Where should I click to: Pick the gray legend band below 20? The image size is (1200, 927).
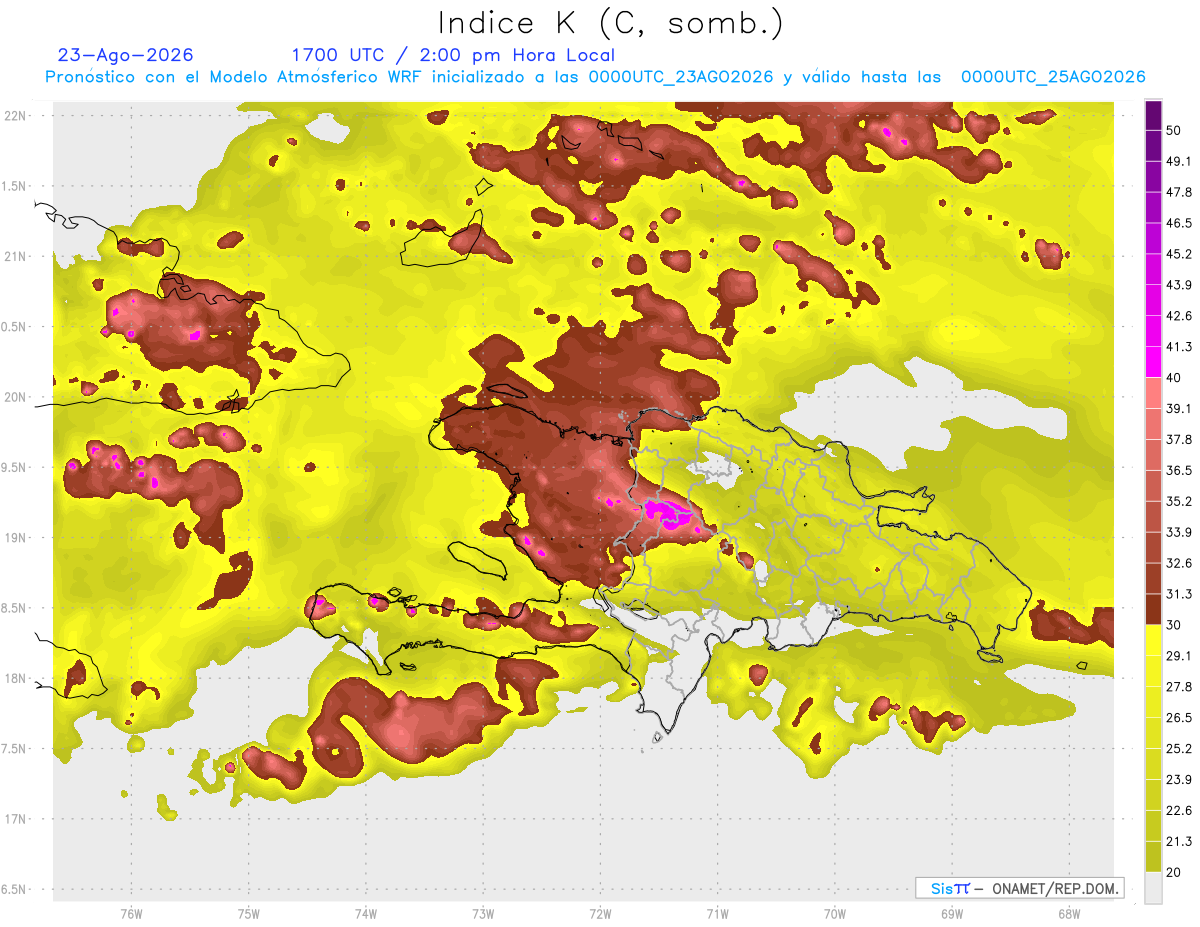click(x=1153, y=888)
